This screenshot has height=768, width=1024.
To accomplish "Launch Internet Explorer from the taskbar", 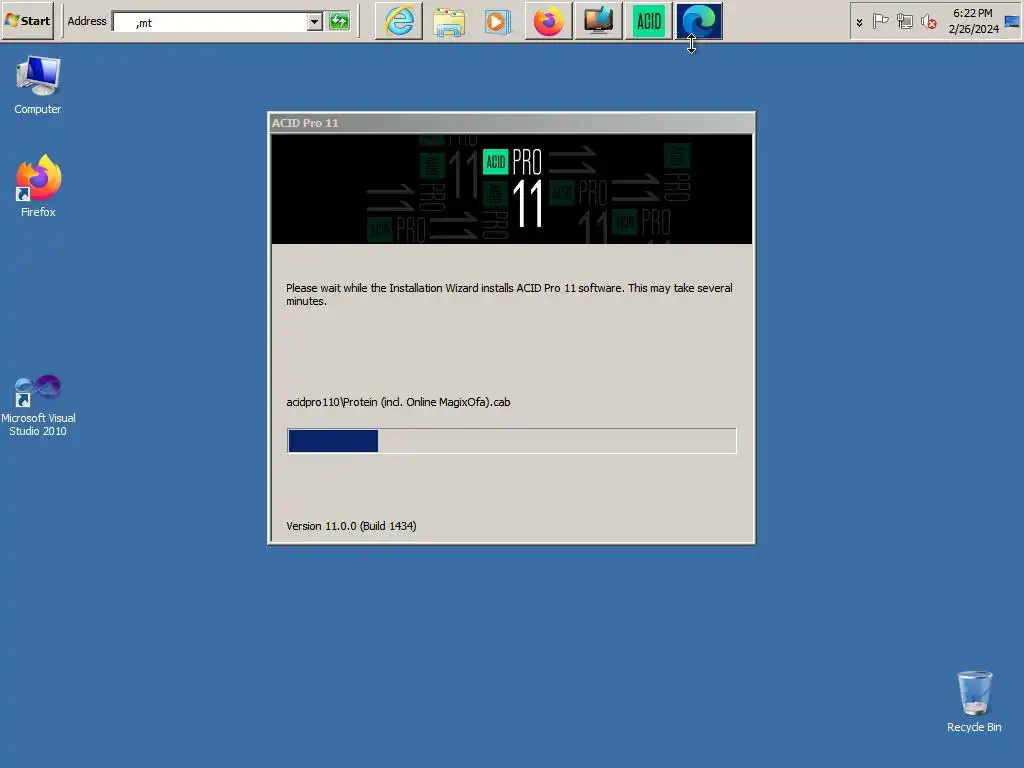I will tap(399, 21).
